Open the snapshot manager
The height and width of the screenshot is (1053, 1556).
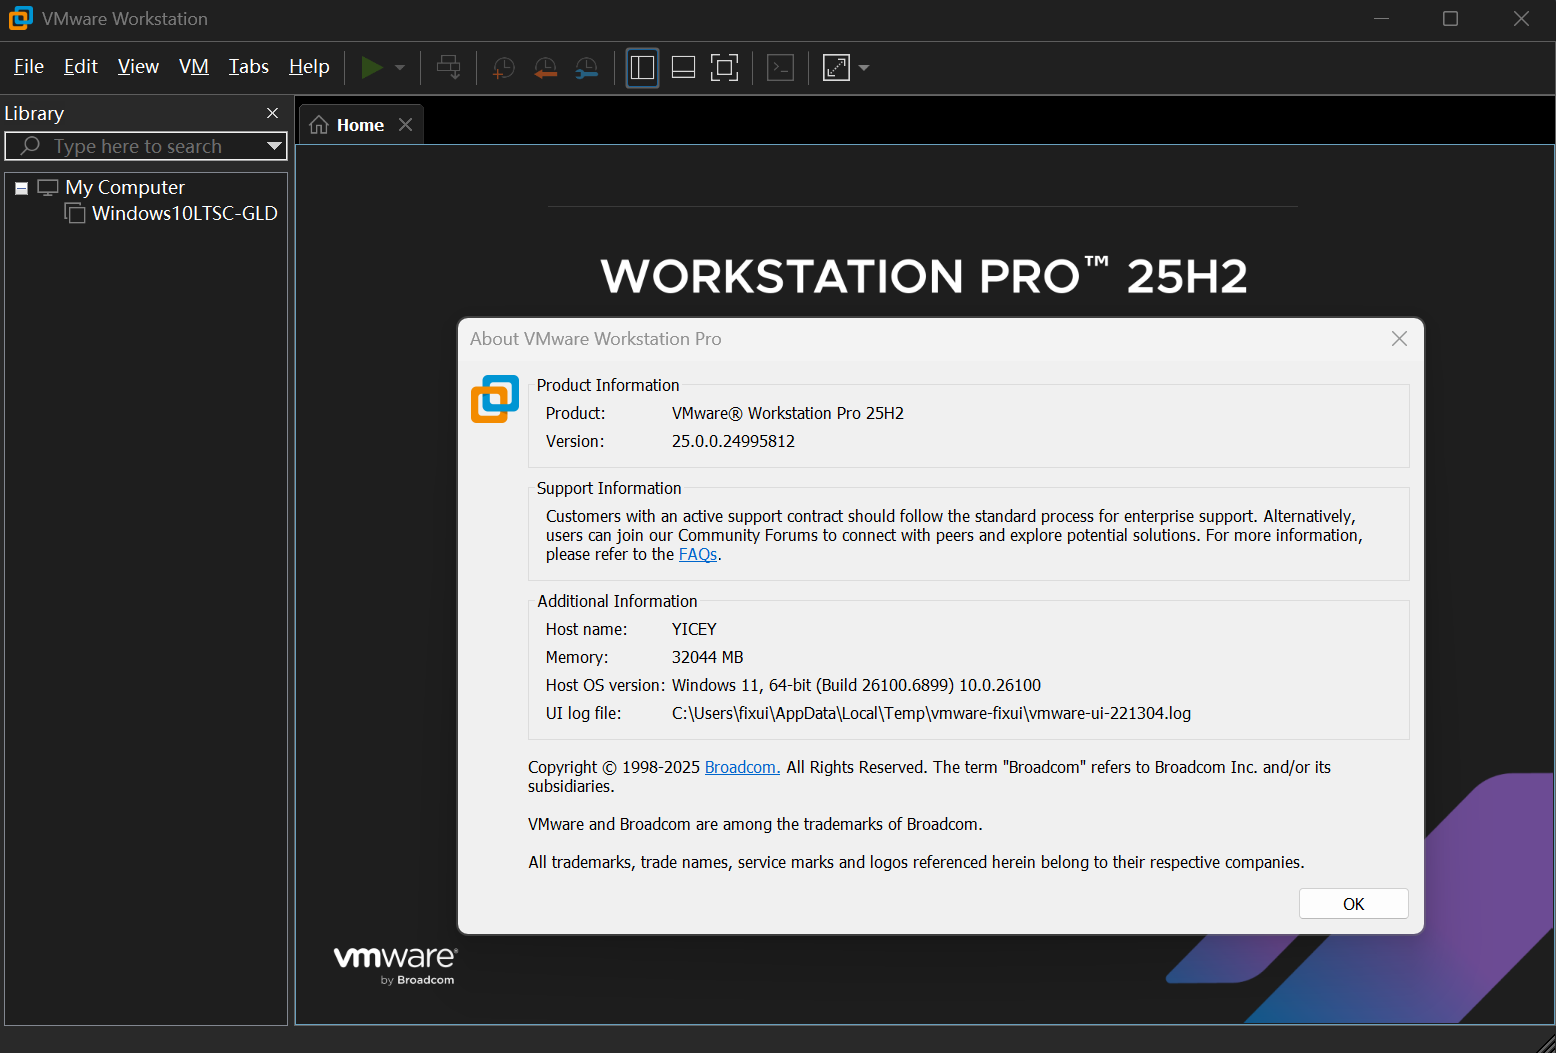587,67
